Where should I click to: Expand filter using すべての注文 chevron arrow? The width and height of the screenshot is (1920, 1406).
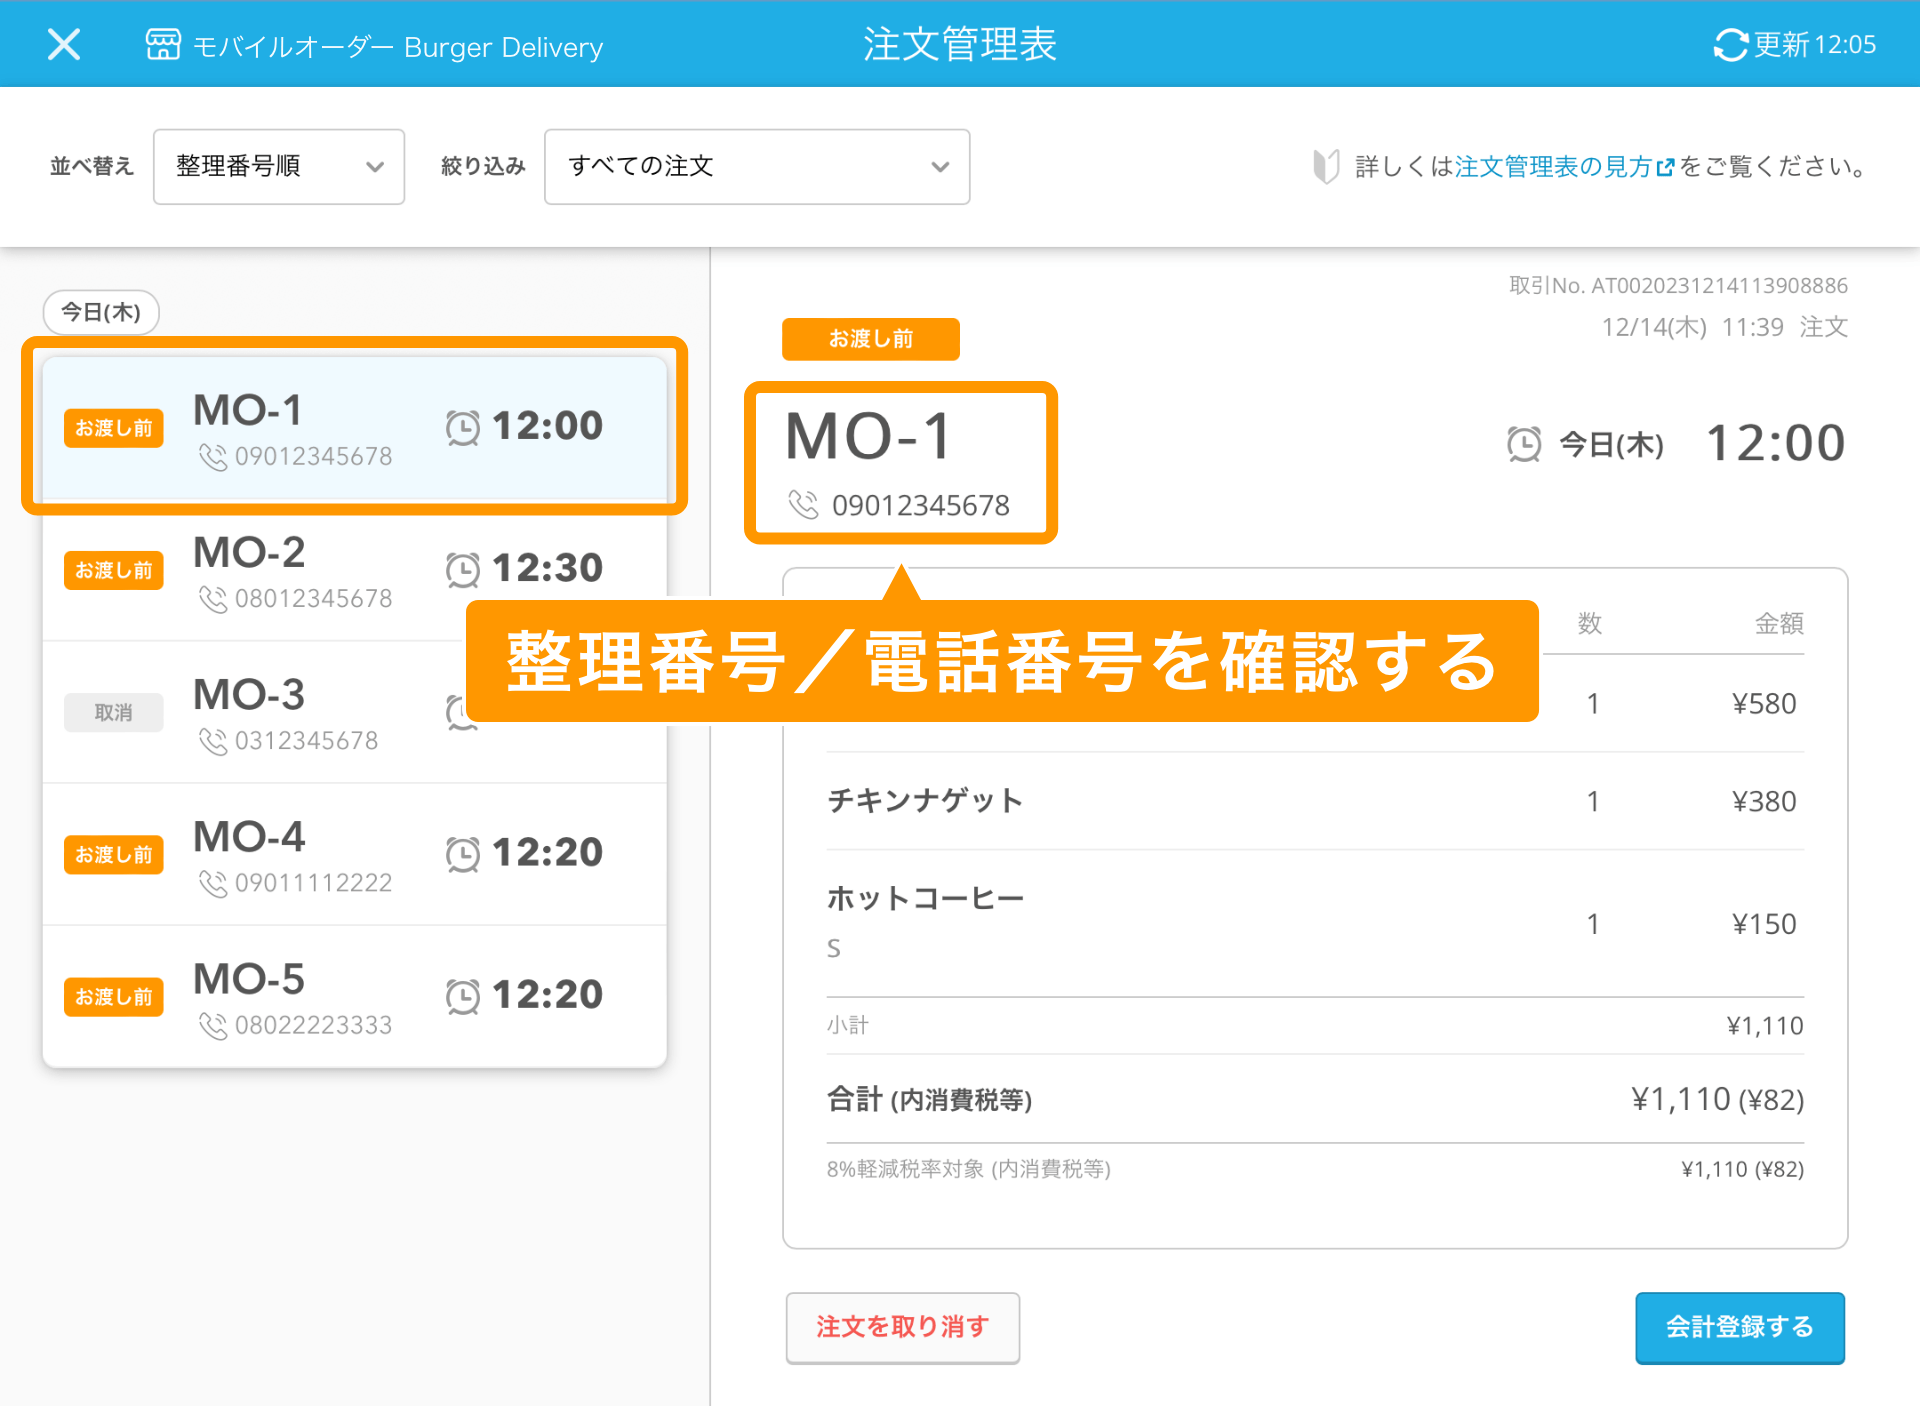(939, 167)
